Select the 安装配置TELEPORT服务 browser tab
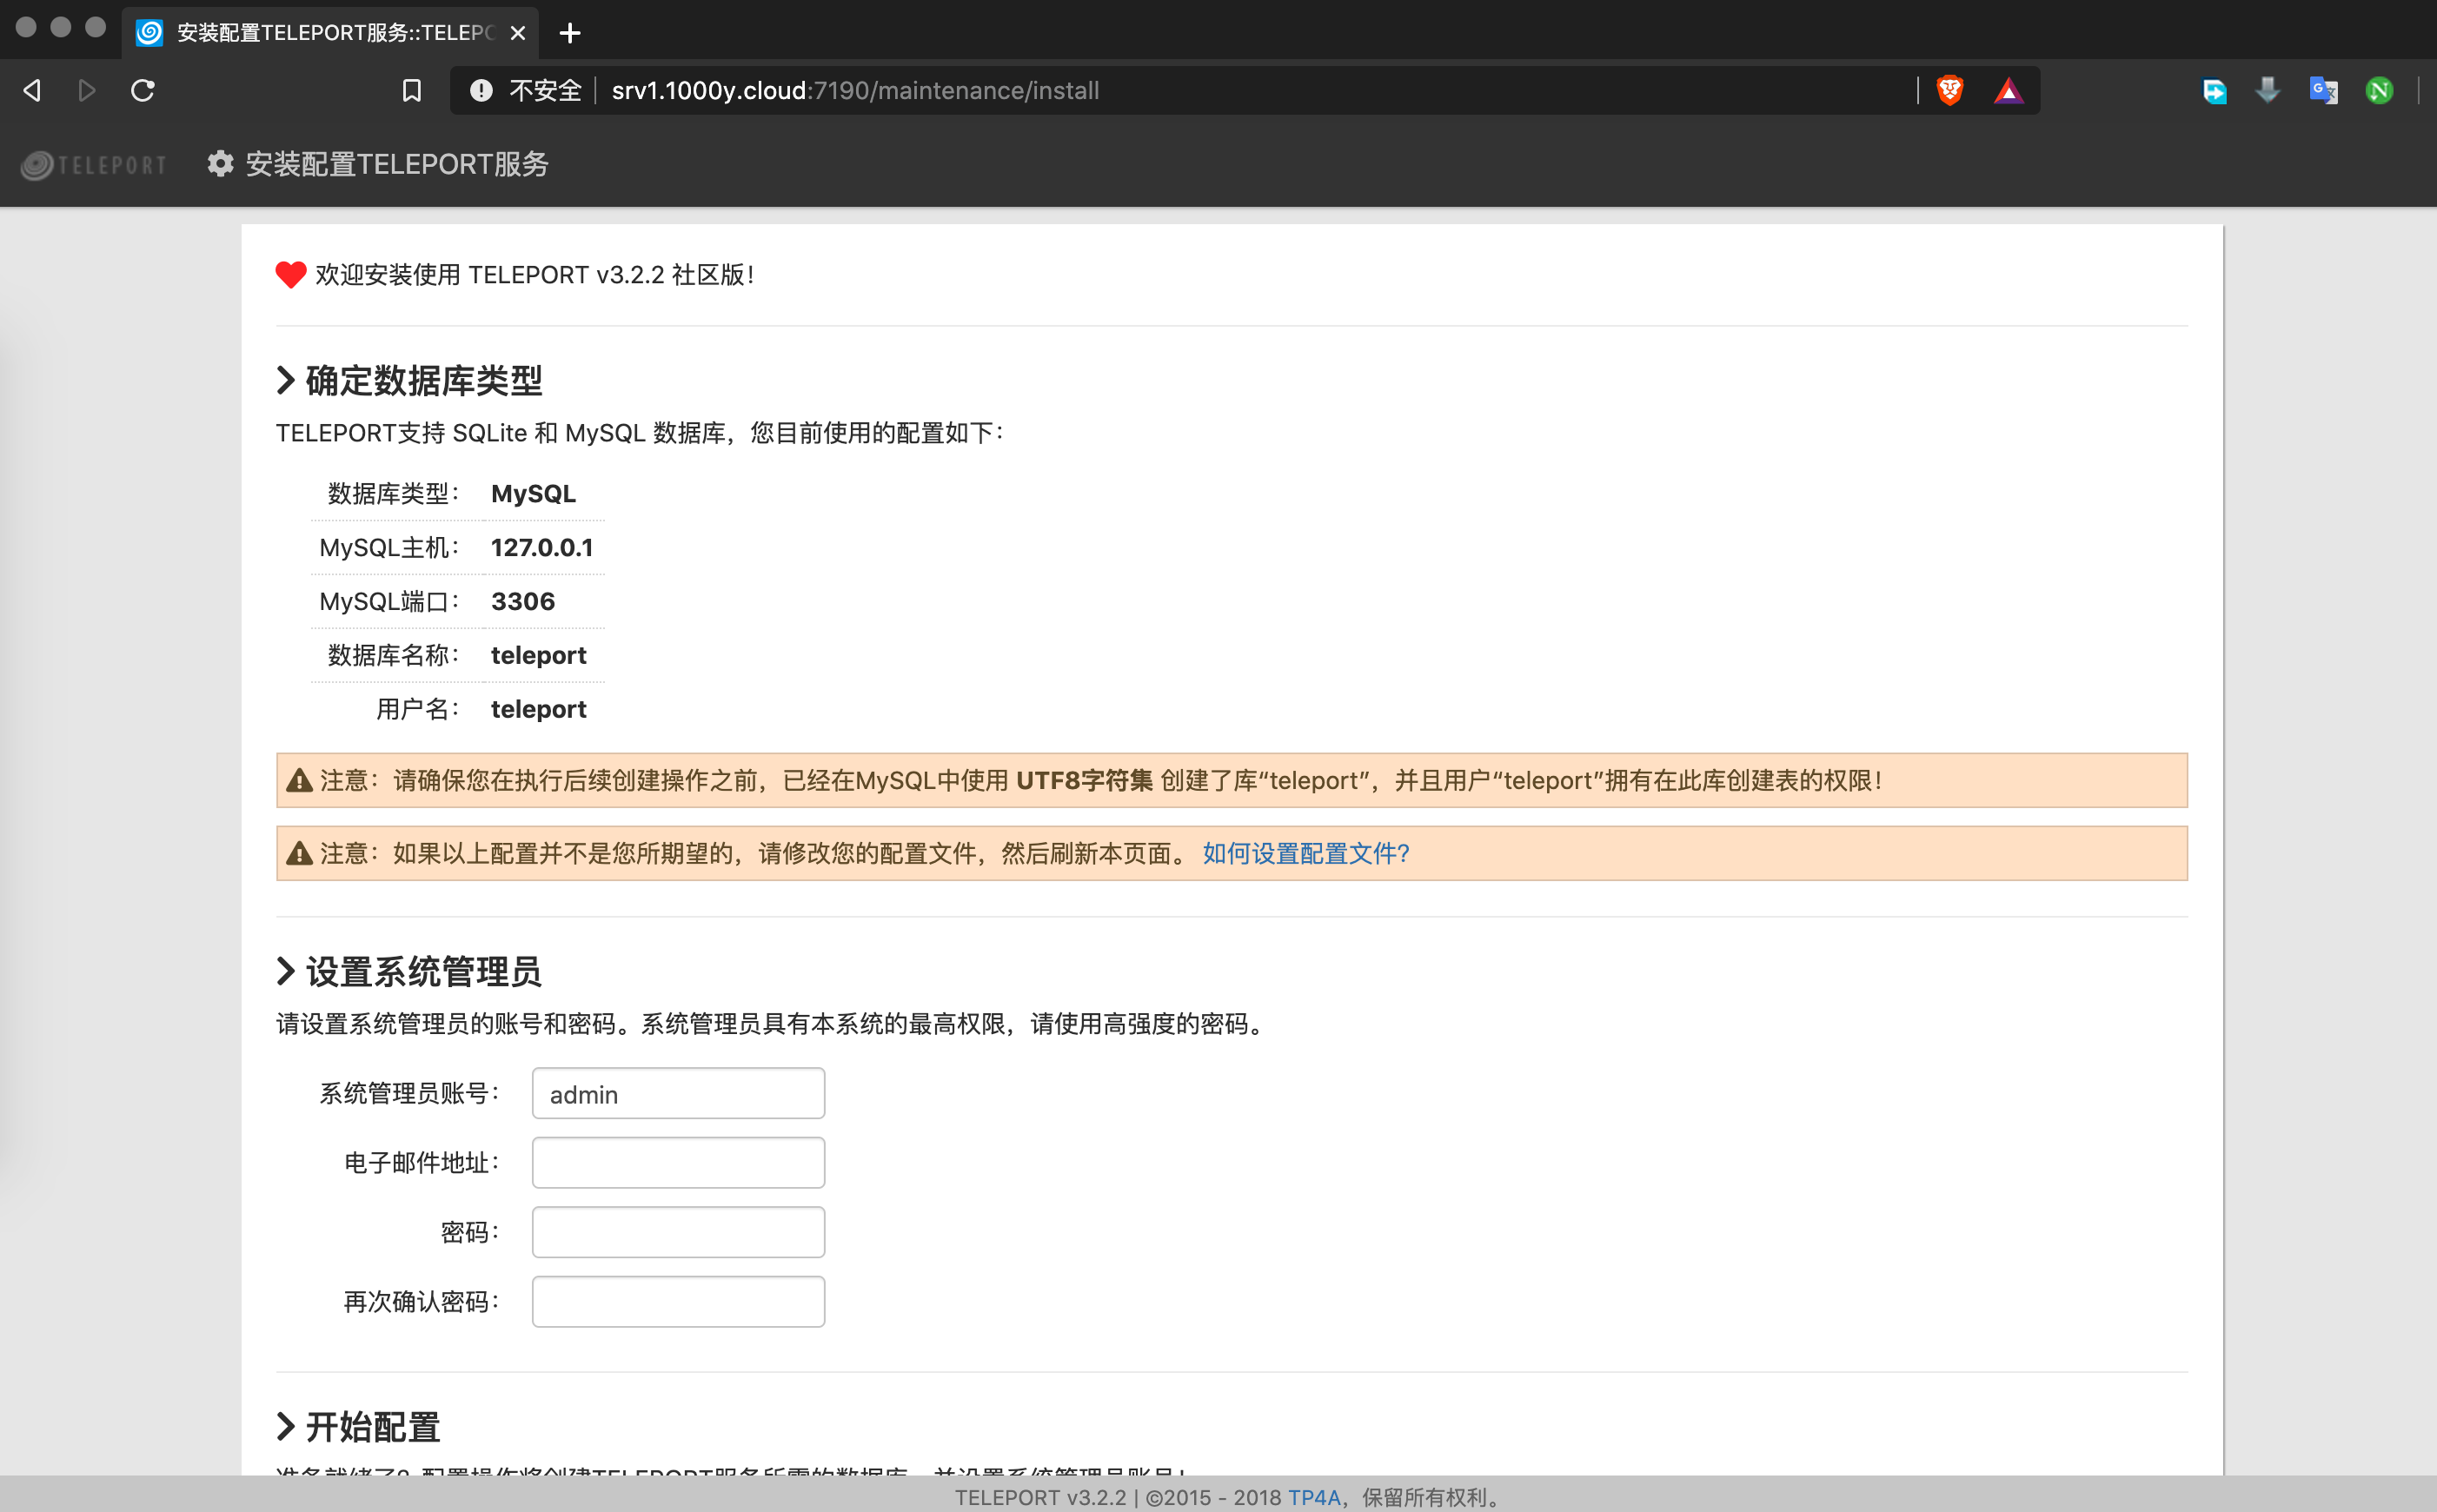The height and width of the screenshot is (1512, 2437). coord(330,32)
